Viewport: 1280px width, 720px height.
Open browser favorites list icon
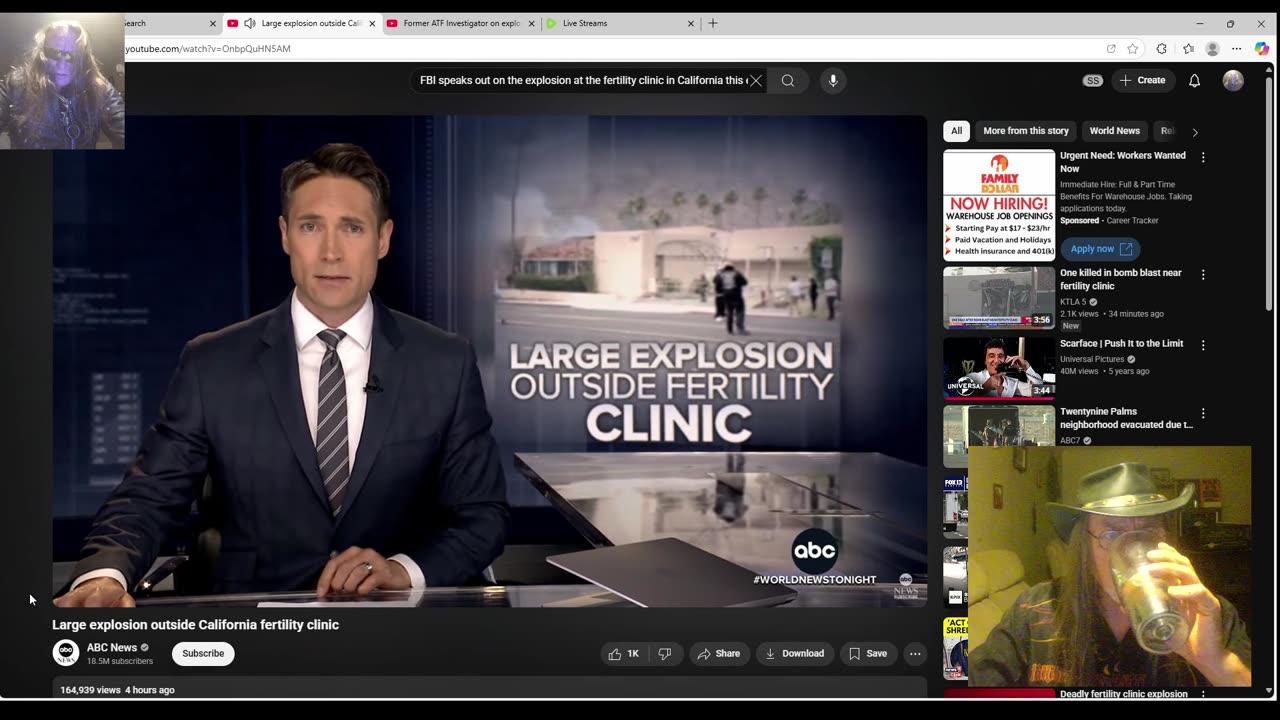pos(1188,49)
